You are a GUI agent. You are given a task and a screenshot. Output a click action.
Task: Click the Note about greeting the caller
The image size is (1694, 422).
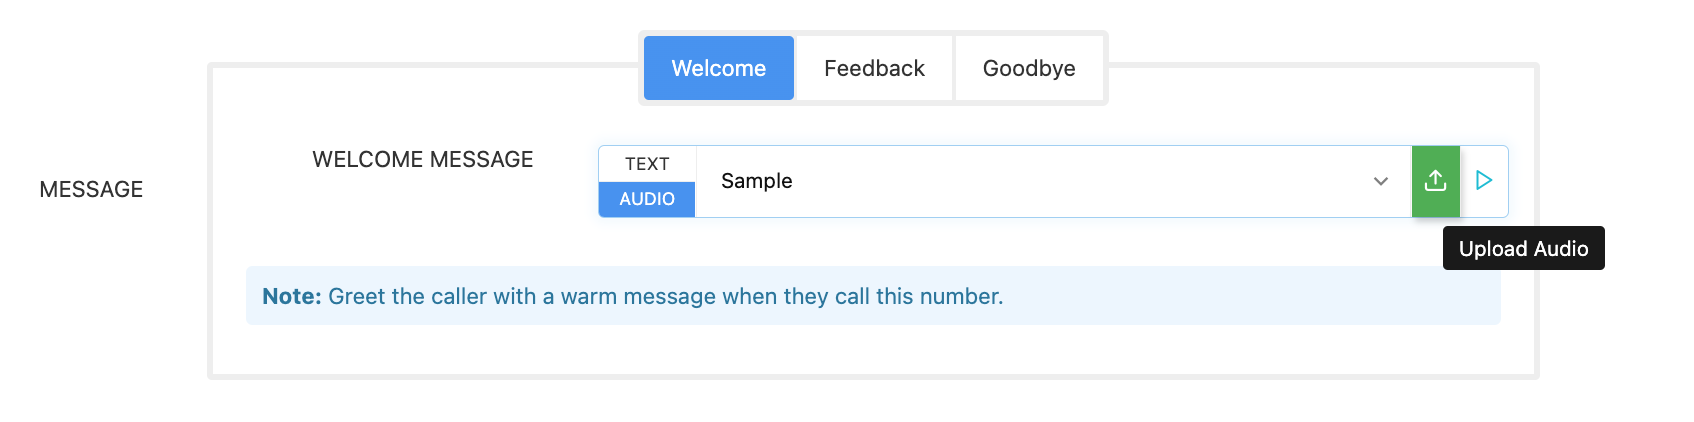pos(665,296)
